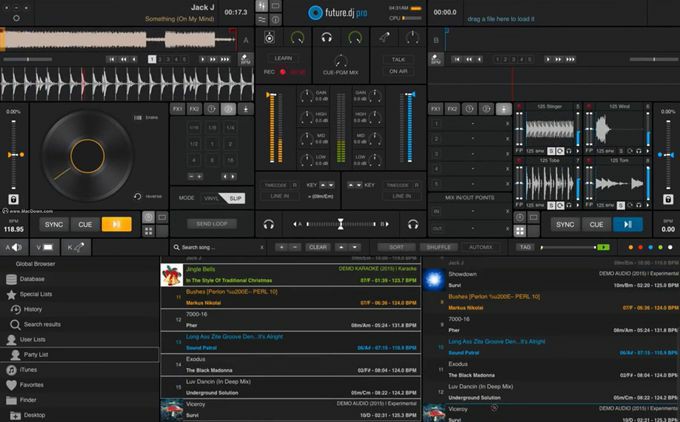Click the BPM tap icon on deck A

coord(245,59)
